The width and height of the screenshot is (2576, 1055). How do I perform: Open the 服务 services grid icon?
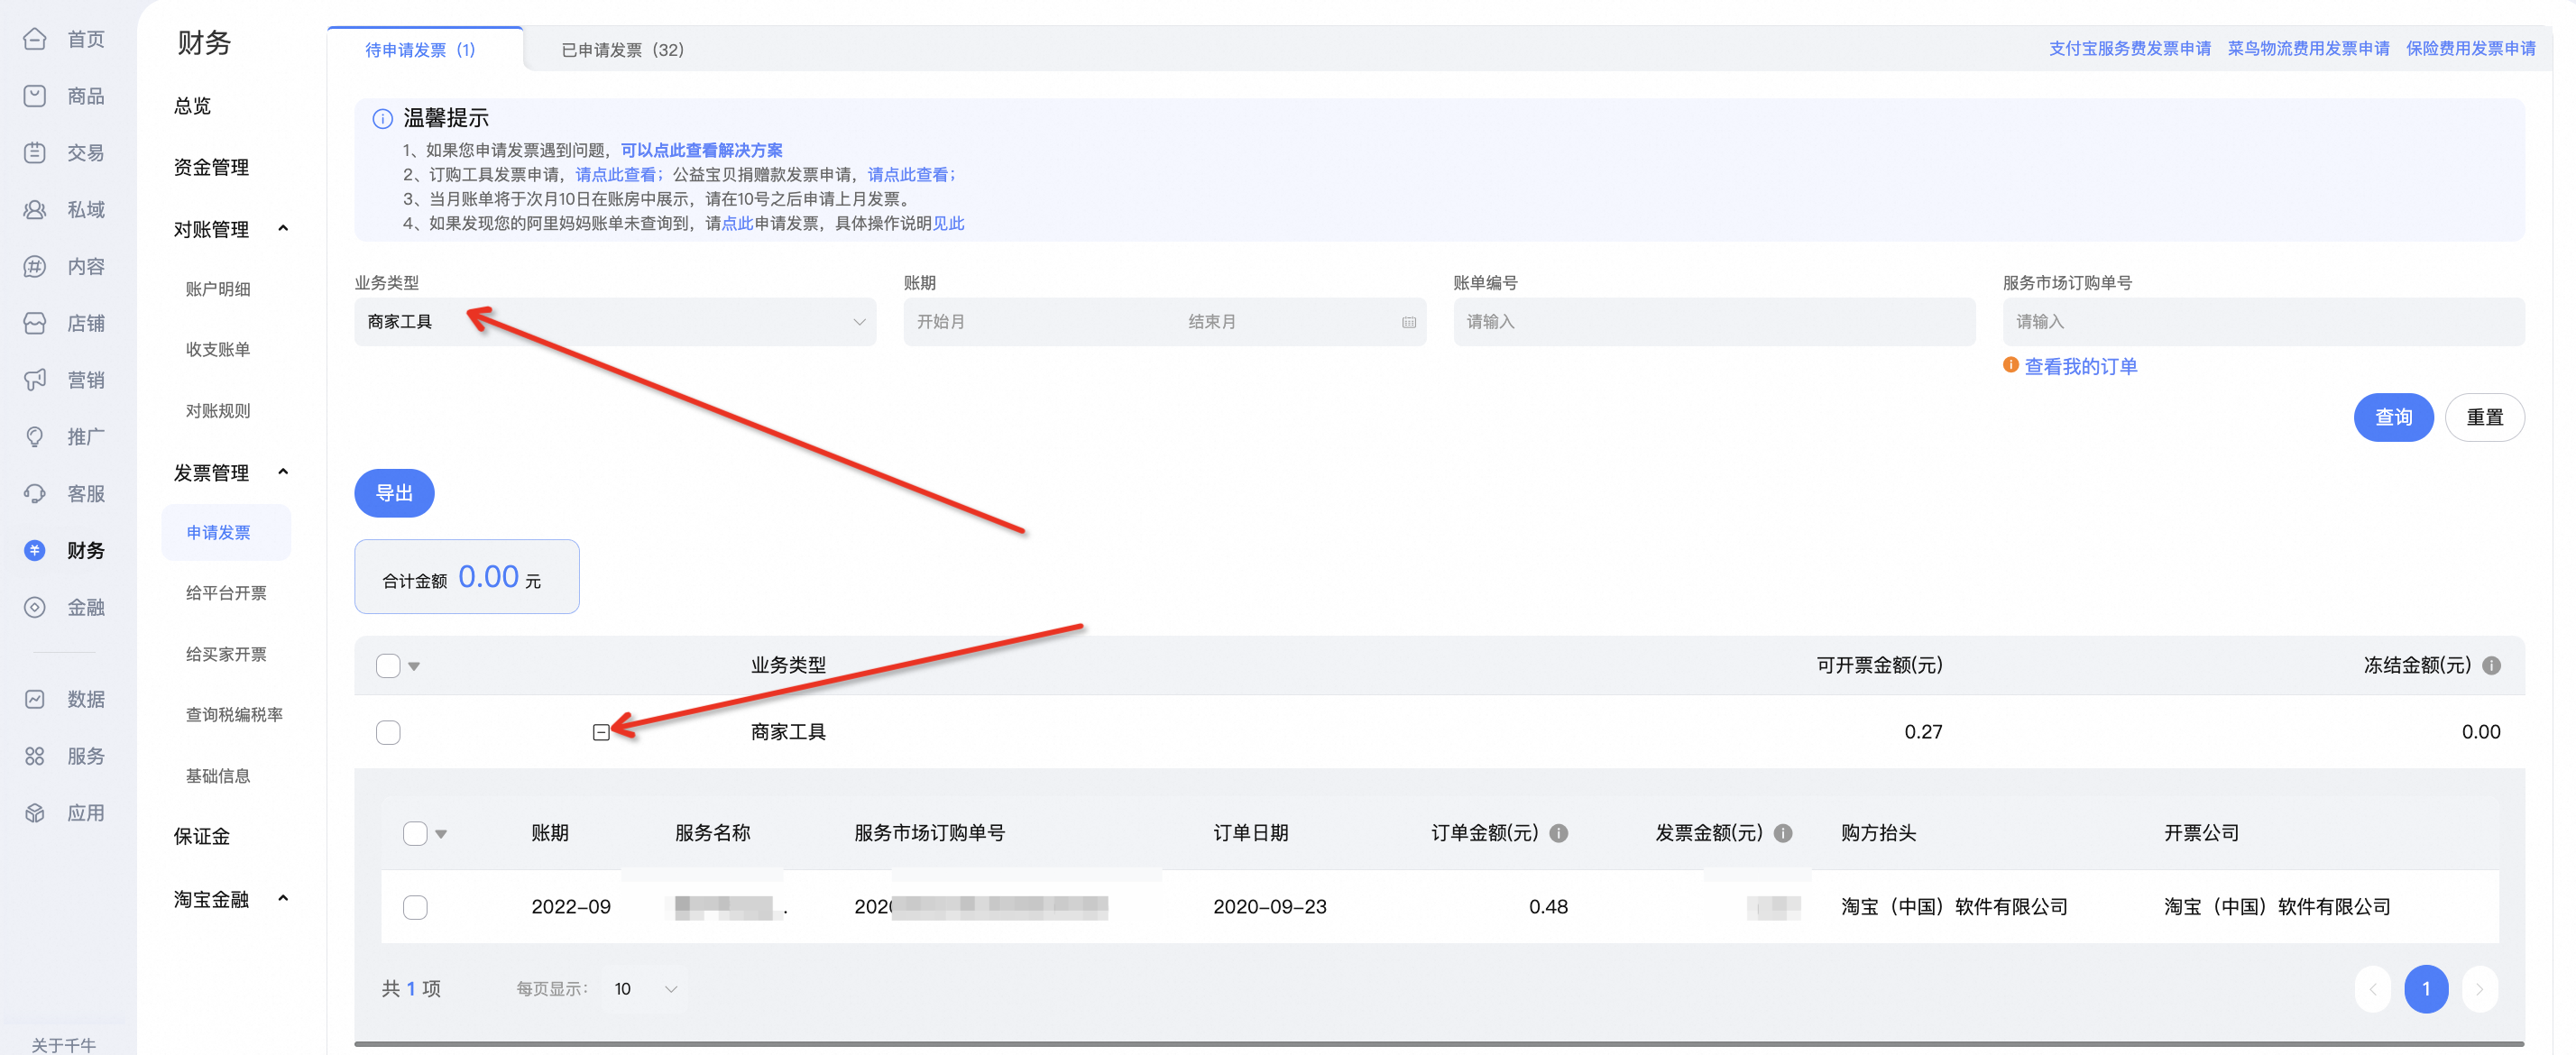[35, 757]
